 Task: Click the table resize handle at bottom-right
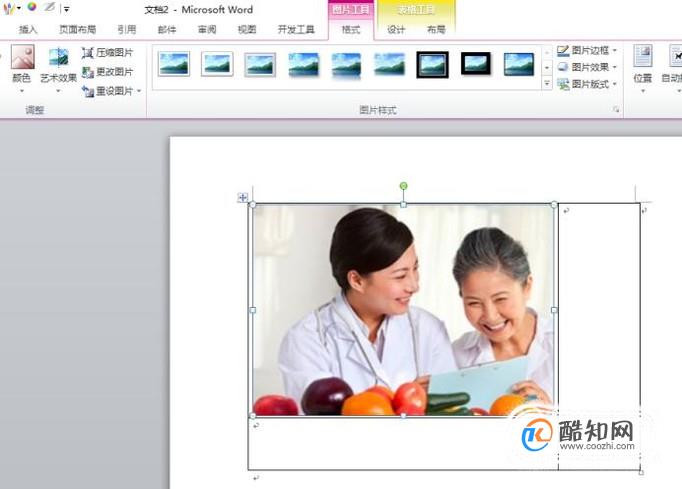point(641,472)
